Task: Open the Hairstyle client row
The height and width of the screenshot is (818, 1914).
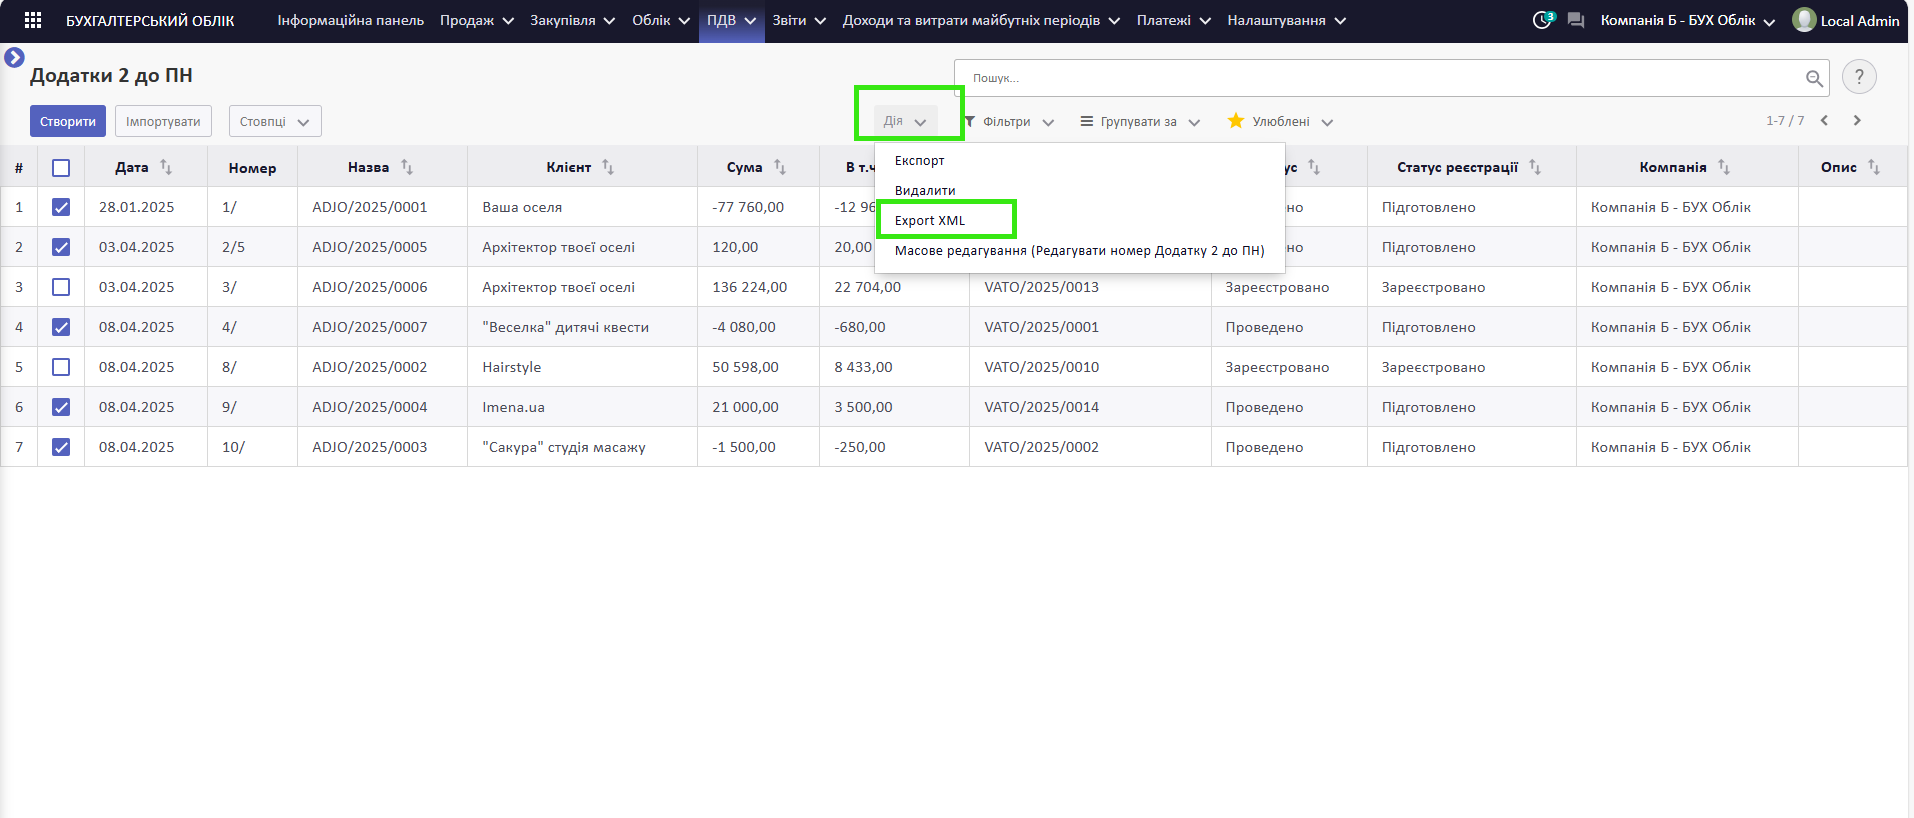Action: [x=512, y=367]
